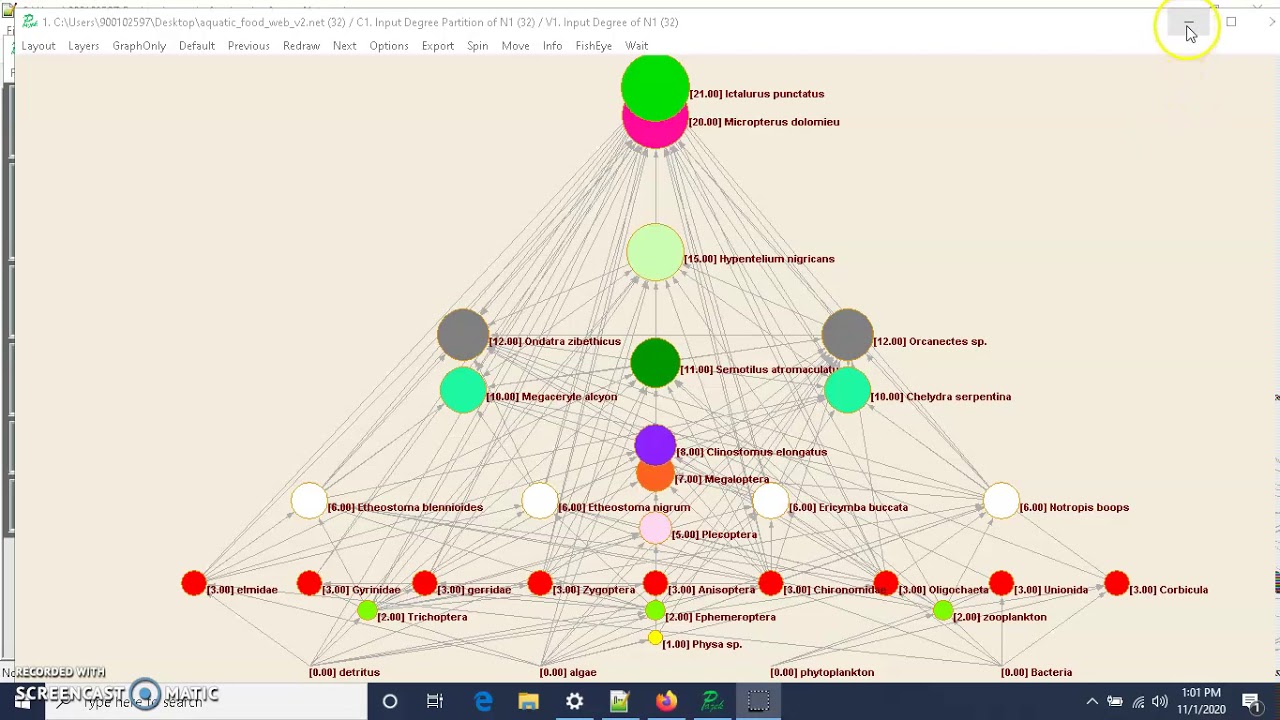Select the Chelydra serpentina node
This screenshot has width=1280, height=720.
point(848,392)
